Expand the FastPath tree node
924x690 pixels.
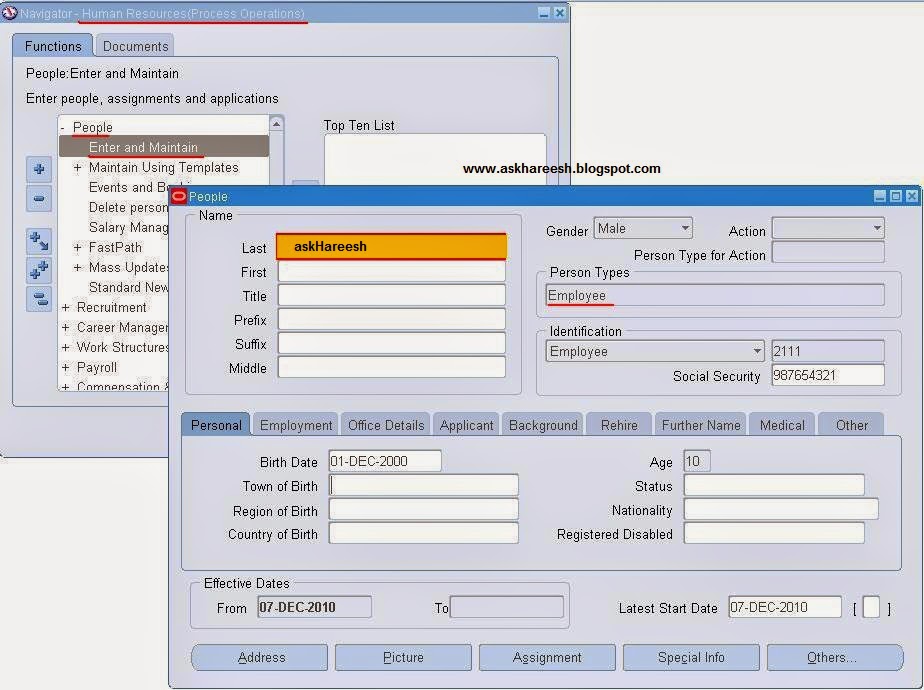pyautogui.click(x=77, y=247)
